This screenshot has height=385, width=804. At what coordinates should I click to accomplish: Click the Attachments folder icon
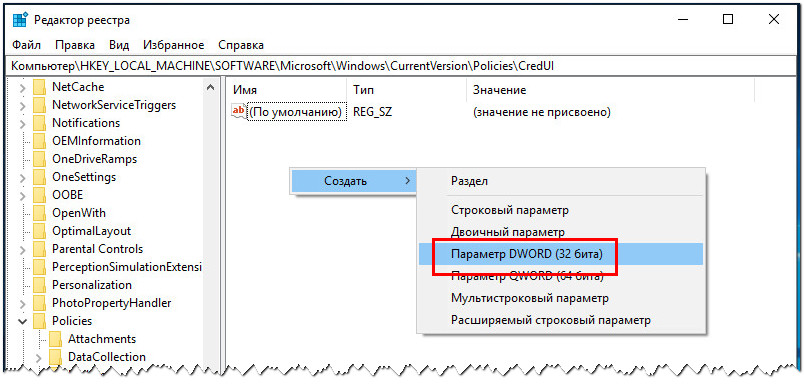(56, 339)
